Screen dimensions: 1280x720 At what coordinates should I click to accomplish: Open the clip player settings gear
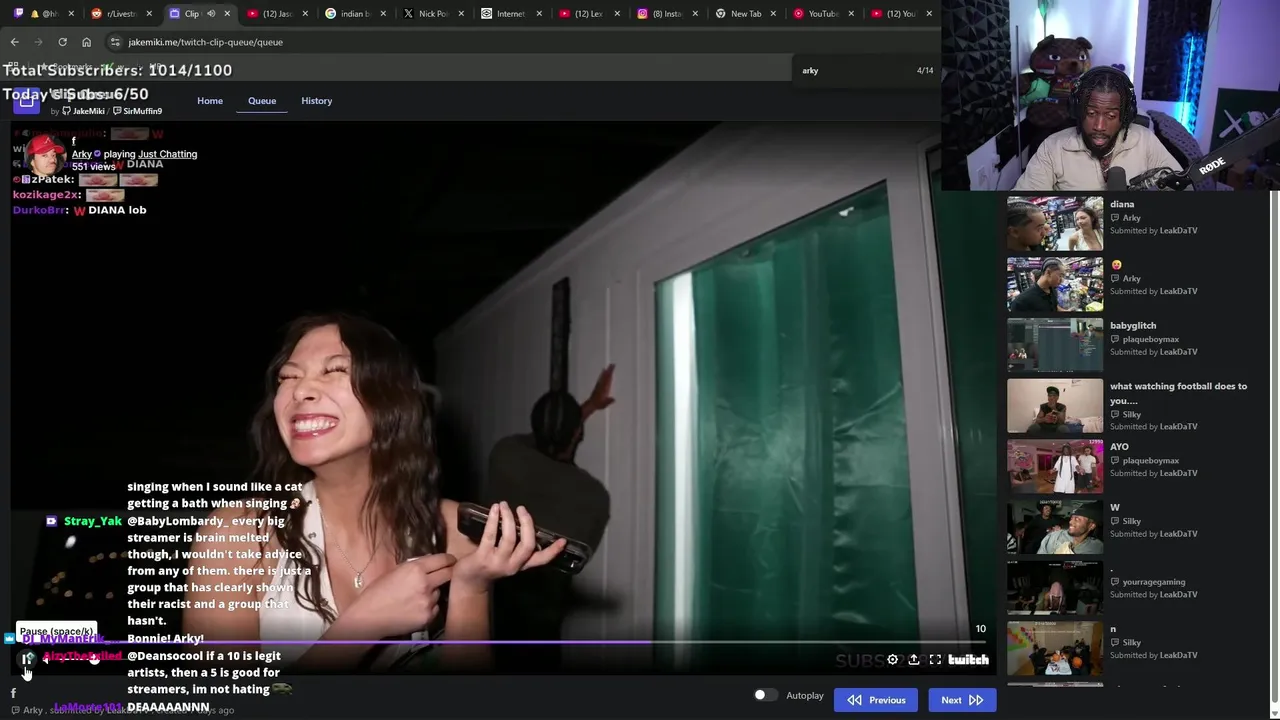(892, 659)
